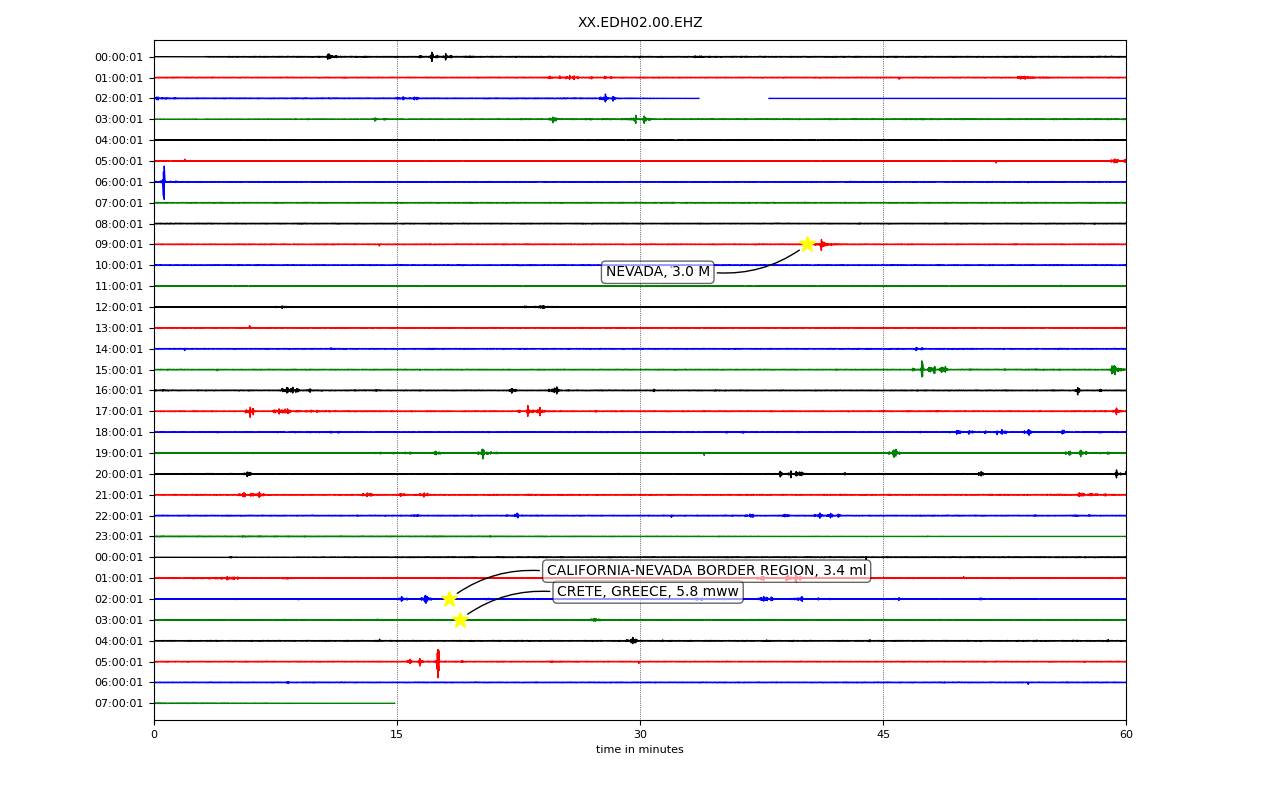Click the 15 tick label on the time axis
Image resolution: width=1280 pixels, height=800 pixels.
point(397,735)
